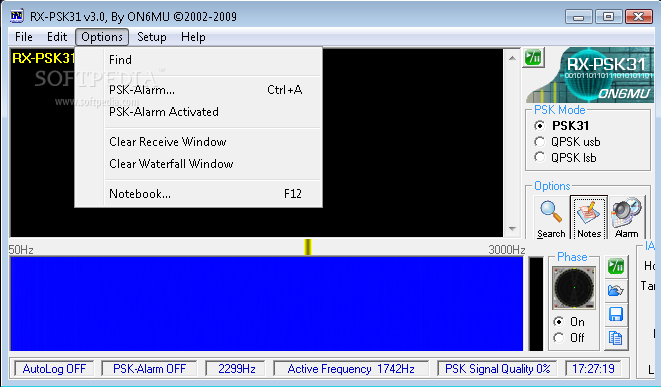The image size is (661, 387).
Task: Turn the Phase display Off
Action: (559, 338)
